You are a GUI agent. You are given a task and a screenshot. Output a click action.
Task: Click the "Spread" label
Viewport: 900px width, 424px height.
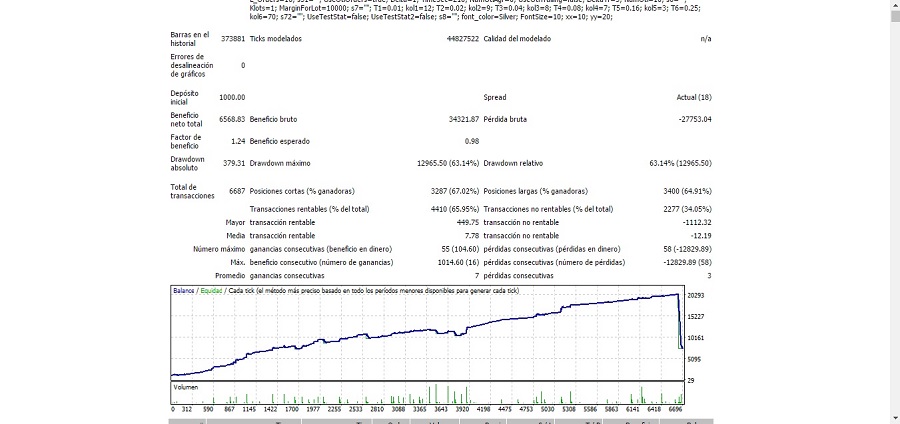point(495,97)
